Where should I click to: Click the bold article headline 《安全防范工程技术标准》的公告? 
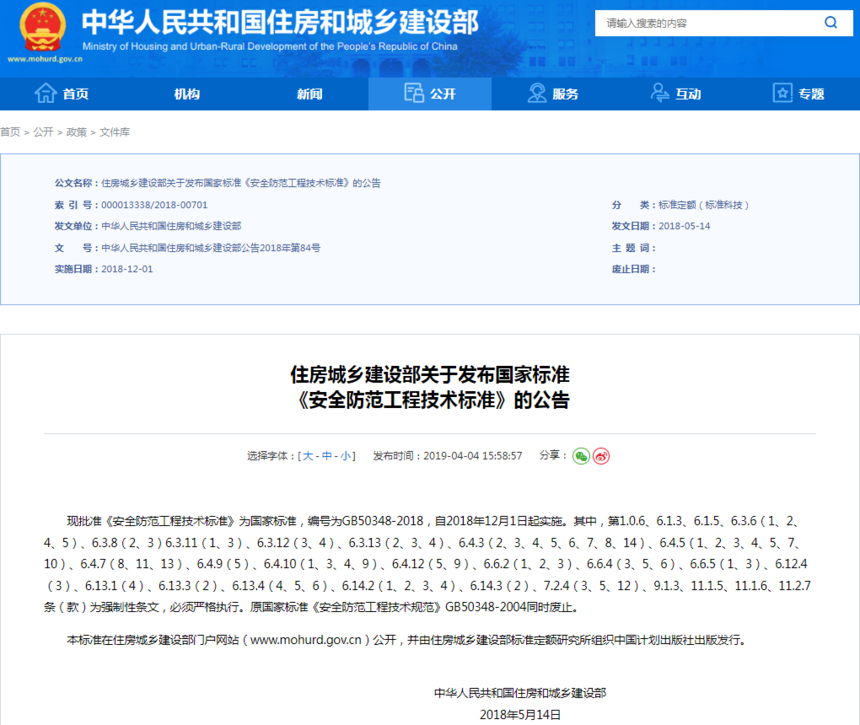(x=430, y=400)
